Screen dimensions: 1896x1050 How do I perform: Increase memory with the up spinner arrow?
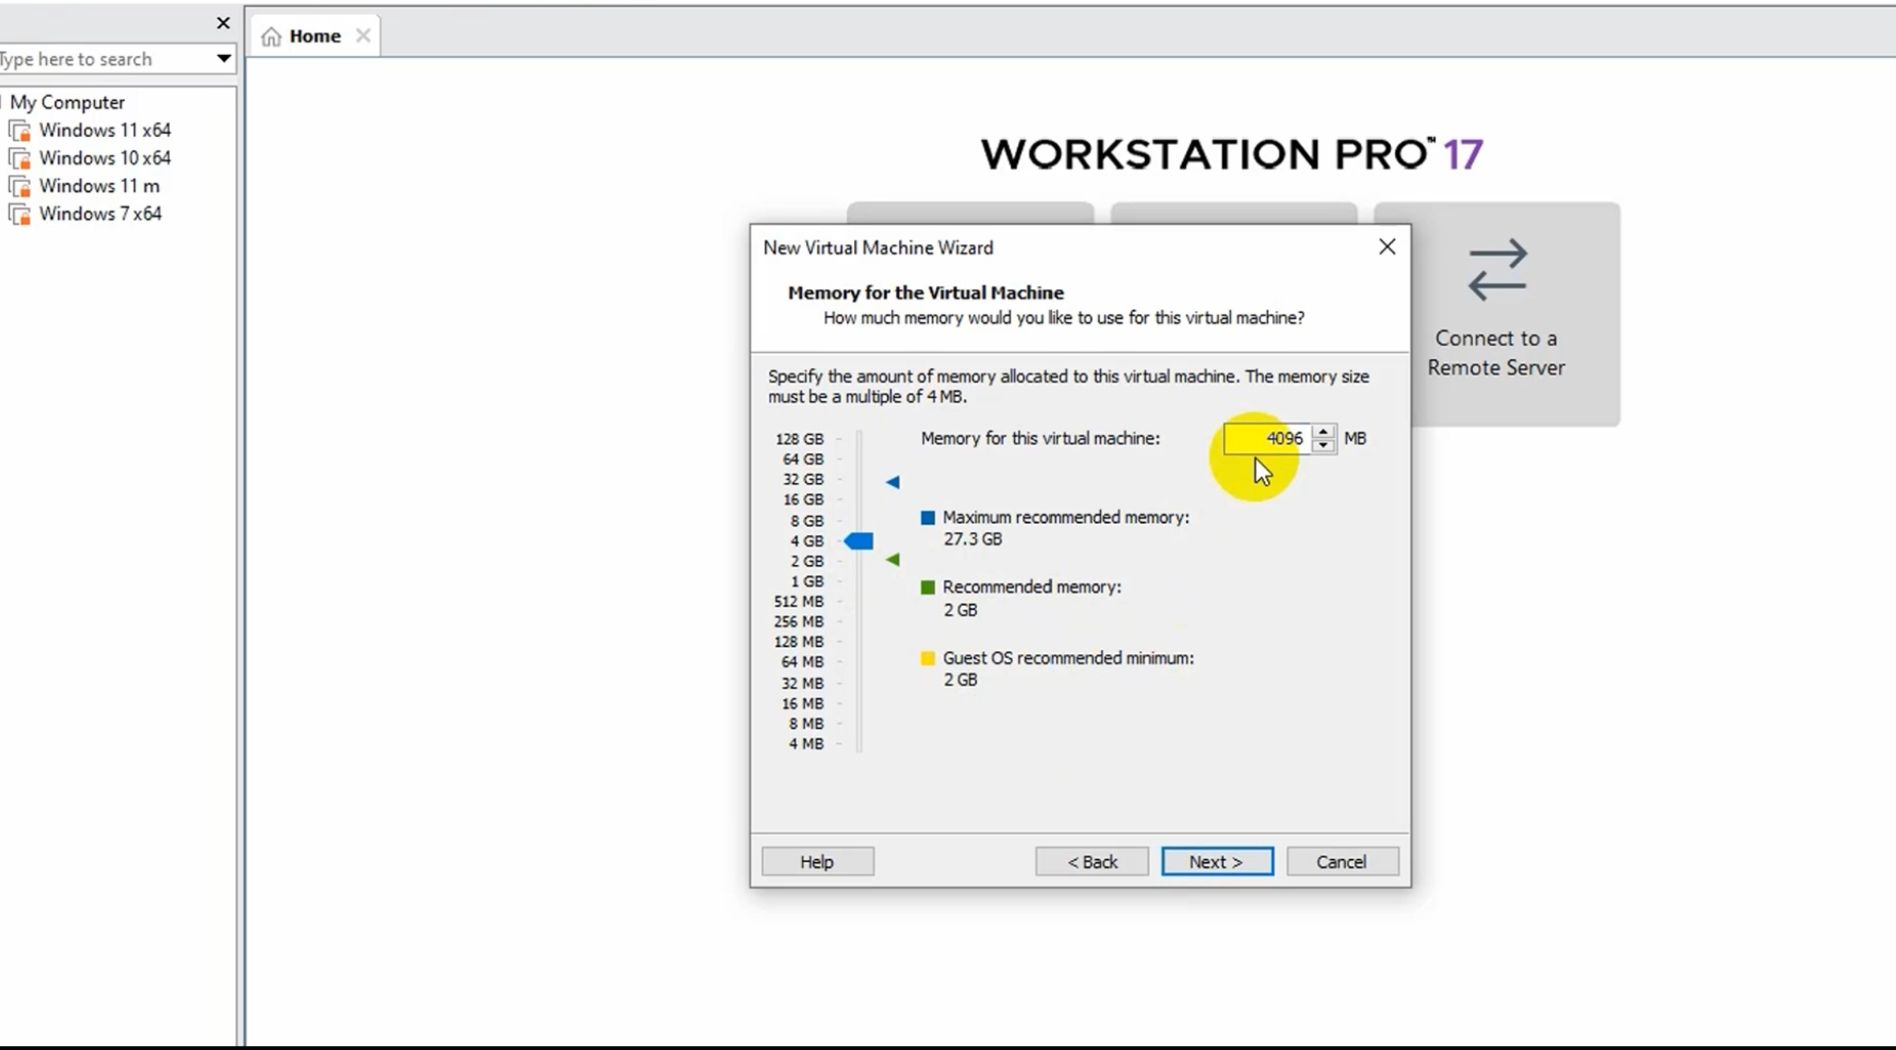(1323, 432)
